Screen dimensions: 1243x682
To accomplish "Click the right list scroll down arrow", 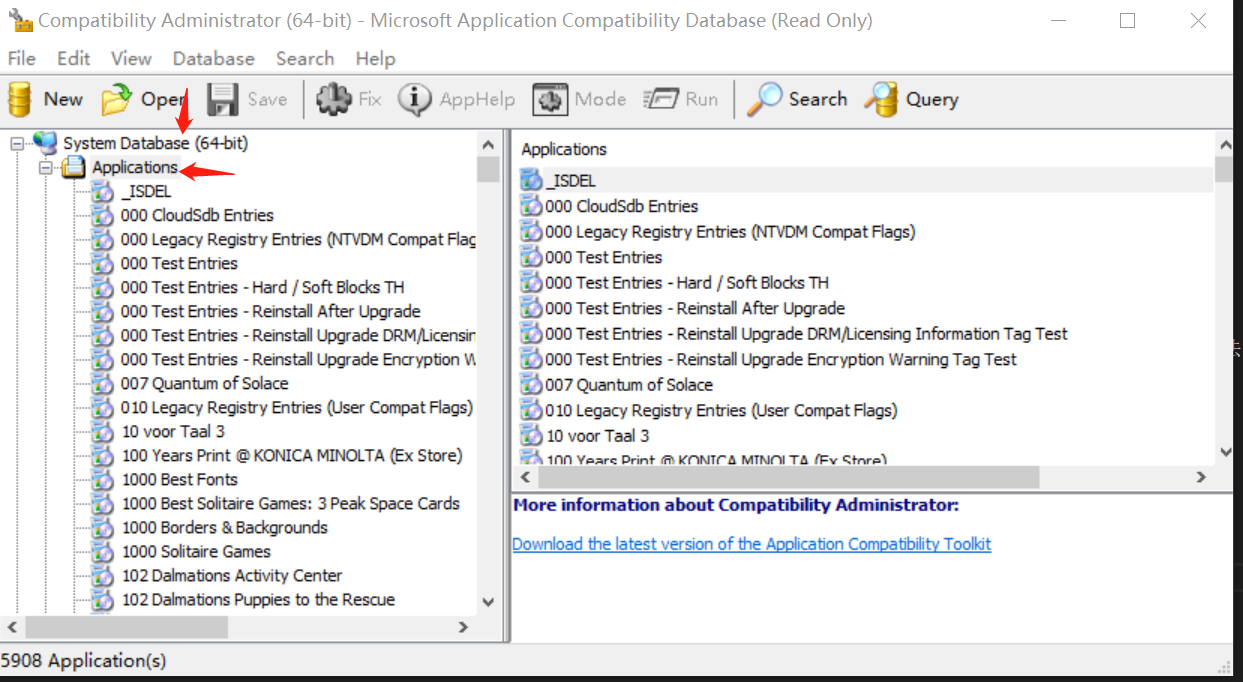I will [1226, 453].
